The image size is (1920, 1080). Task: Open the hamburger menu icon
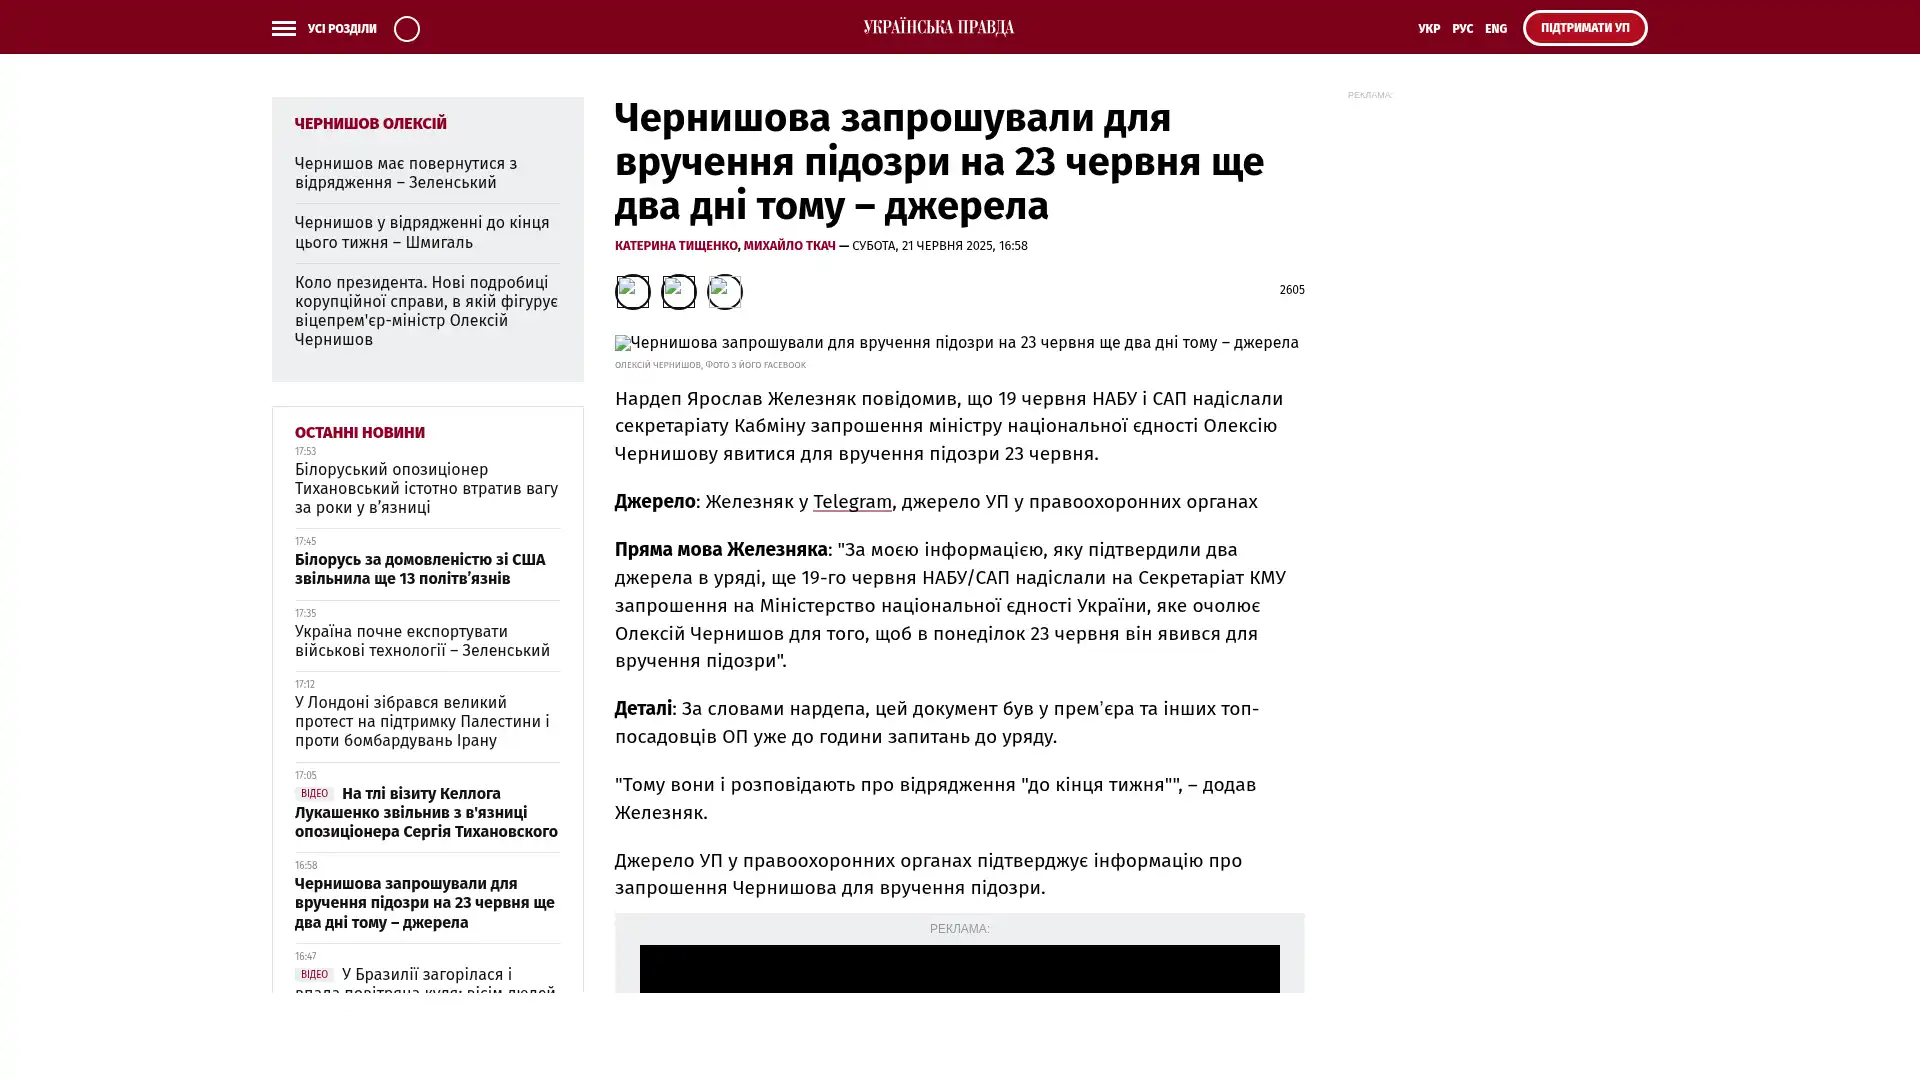pos(283,29)
